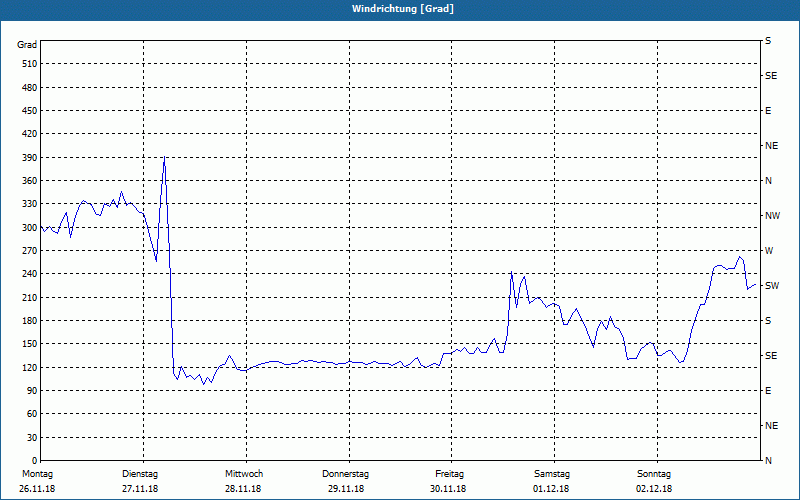Click the 510 value on the y-axis
The width and height of the screenshot is (800, 500).
(28, 64)
